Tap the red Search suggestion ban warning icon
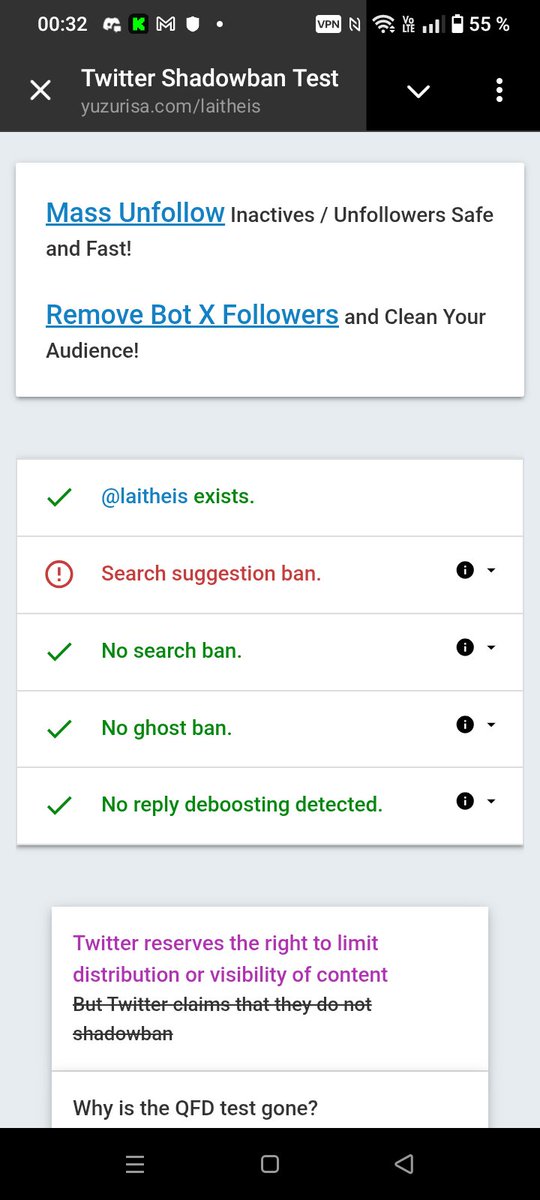 pyautogui.click(x=59, y=574)
